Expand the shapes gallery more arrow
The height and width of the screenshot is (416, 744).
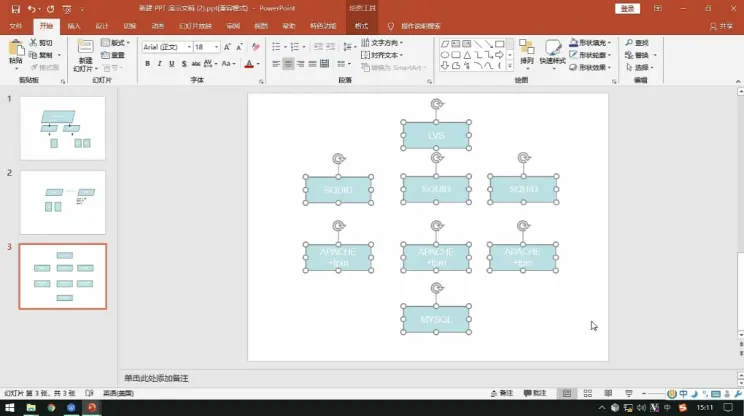tap(510, 66)
